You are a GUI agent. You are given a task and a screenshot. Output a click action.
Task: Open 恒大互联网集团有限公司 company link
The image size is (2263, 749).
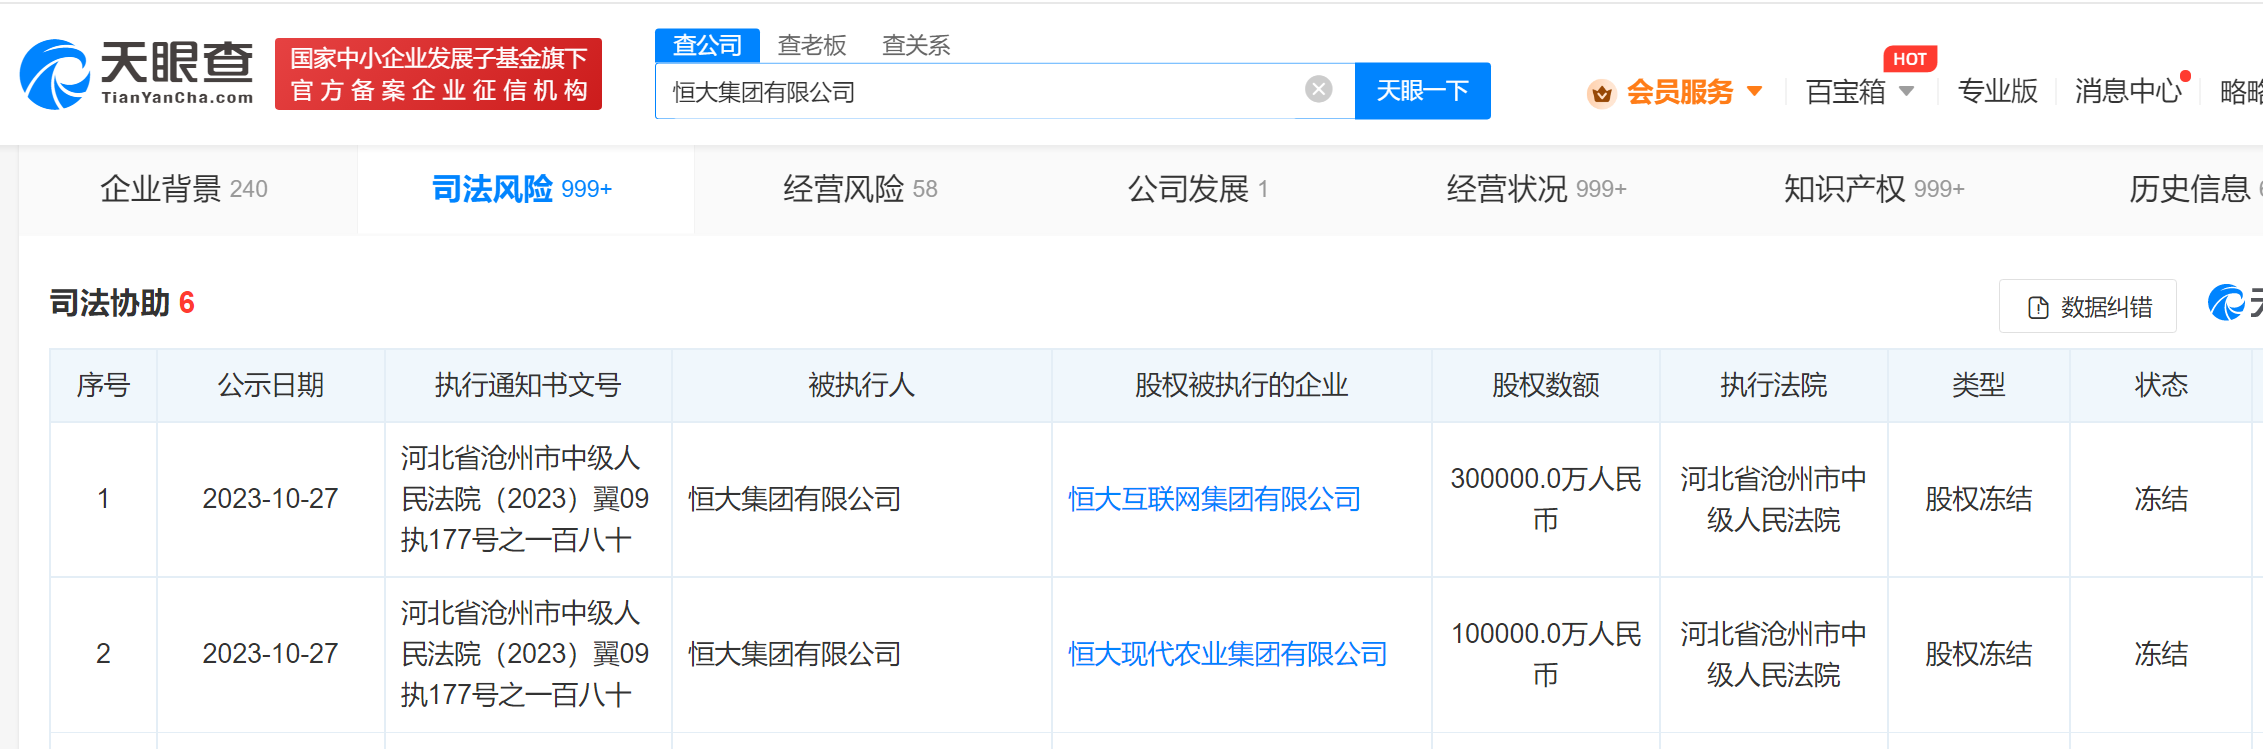[1214, 499]
